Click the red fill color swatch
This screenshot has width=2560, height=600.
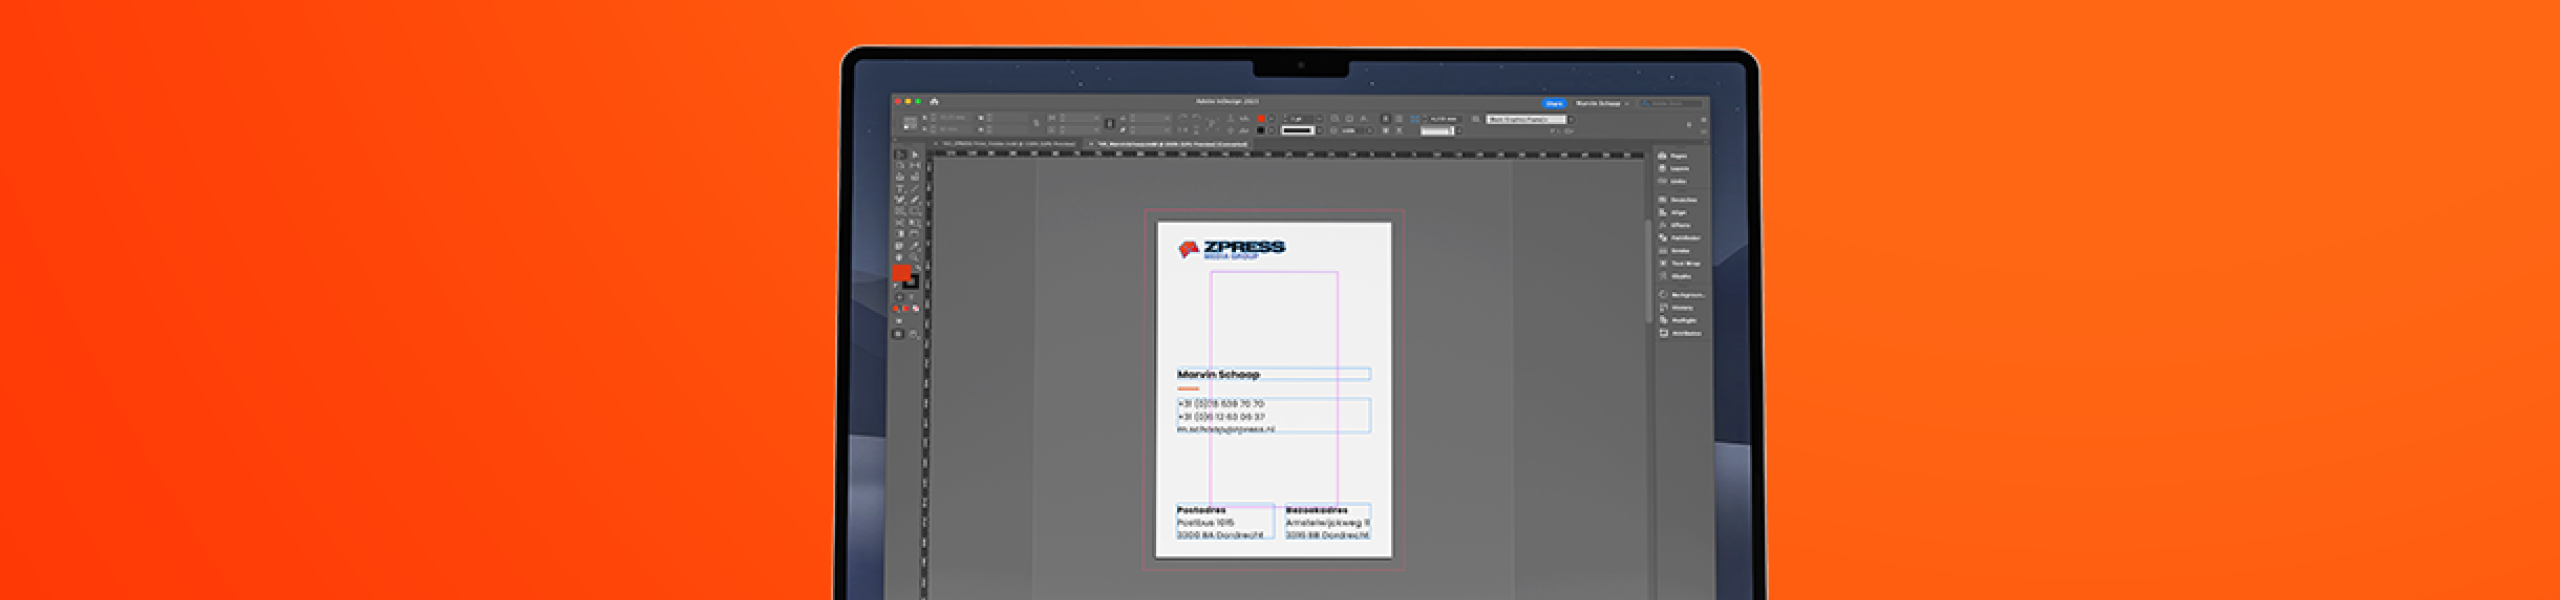click(901, 273)
